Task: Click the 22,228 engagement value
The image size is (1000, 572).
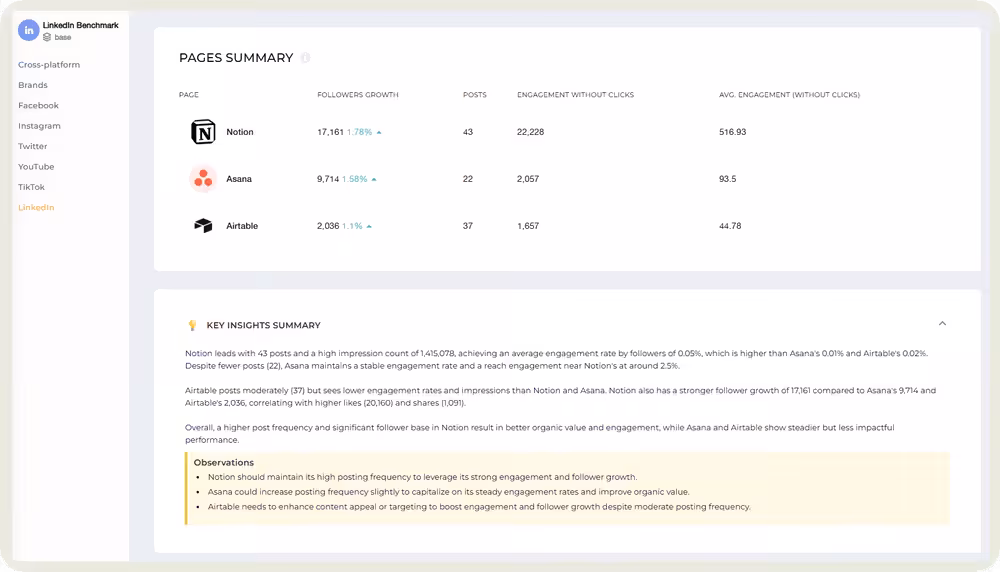Action: (x=531, y=132)
